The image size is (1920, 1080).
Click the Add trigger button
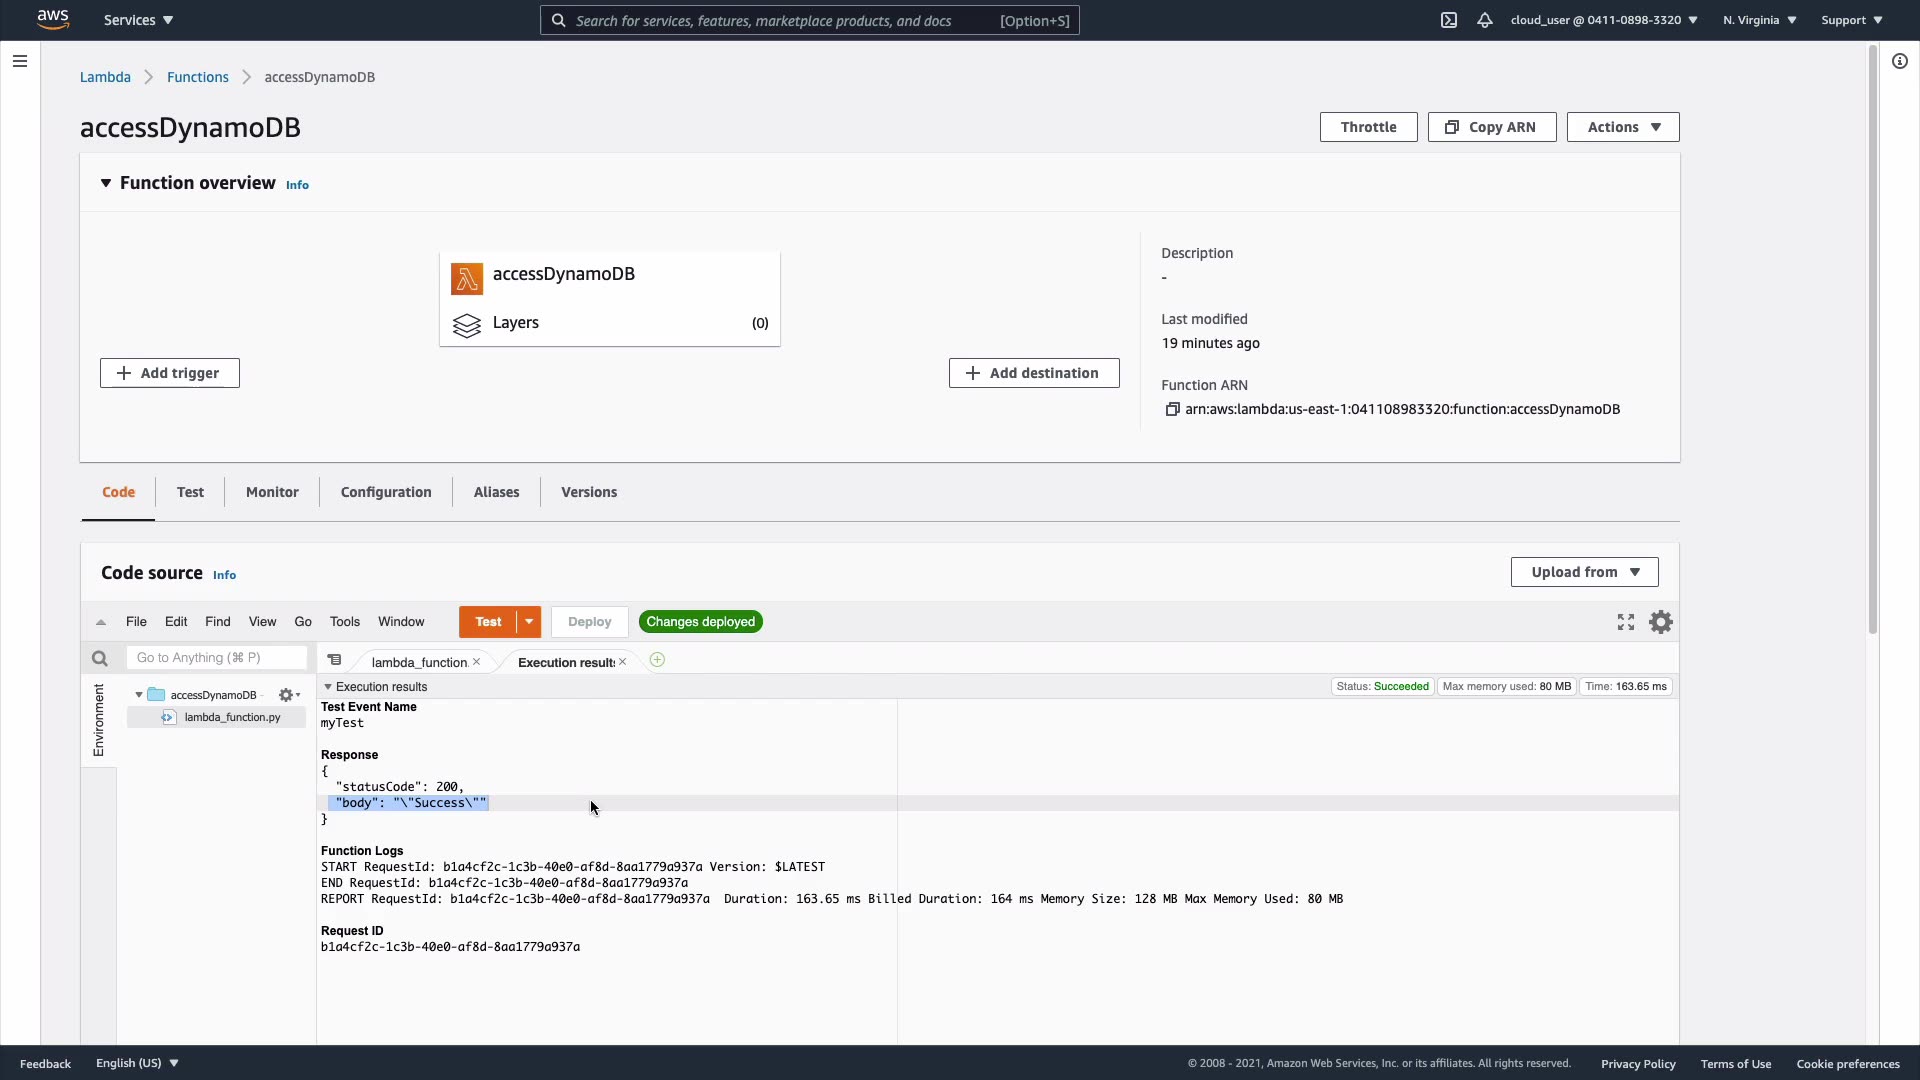(170, 373)
